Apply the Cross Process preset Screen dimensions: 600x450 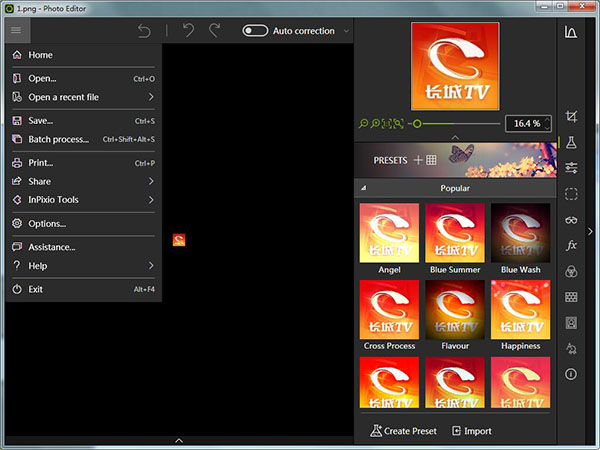click(389, 310)
